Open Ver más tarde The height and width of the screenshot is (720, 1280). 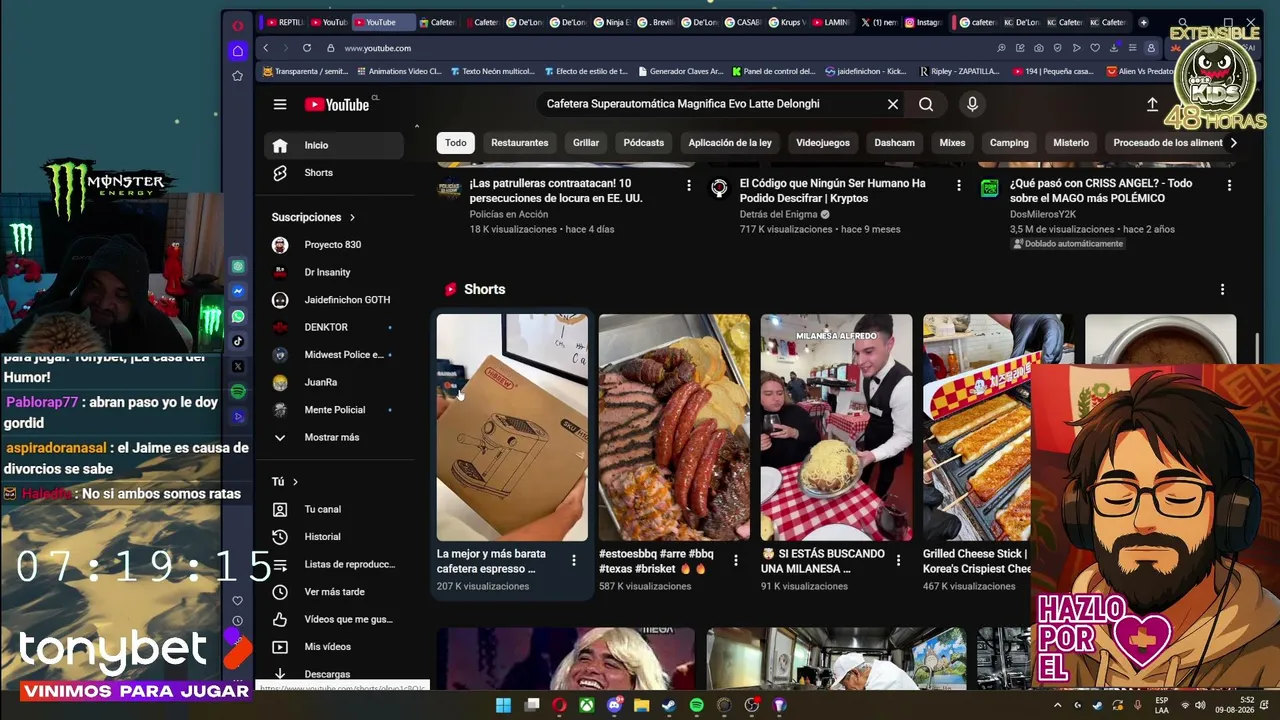(x=334, y=592)
